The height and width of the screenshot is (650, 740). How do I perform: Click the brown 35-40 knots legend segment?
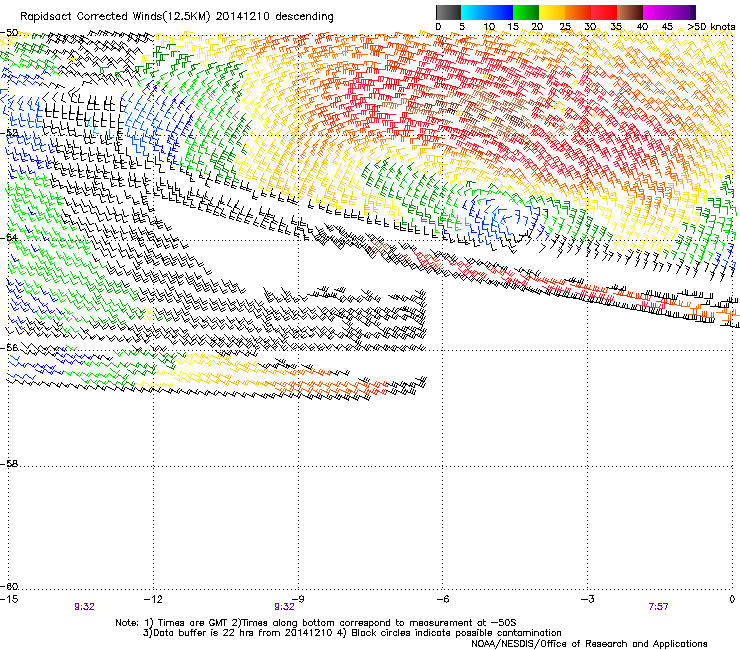click(x=630, y=12)
